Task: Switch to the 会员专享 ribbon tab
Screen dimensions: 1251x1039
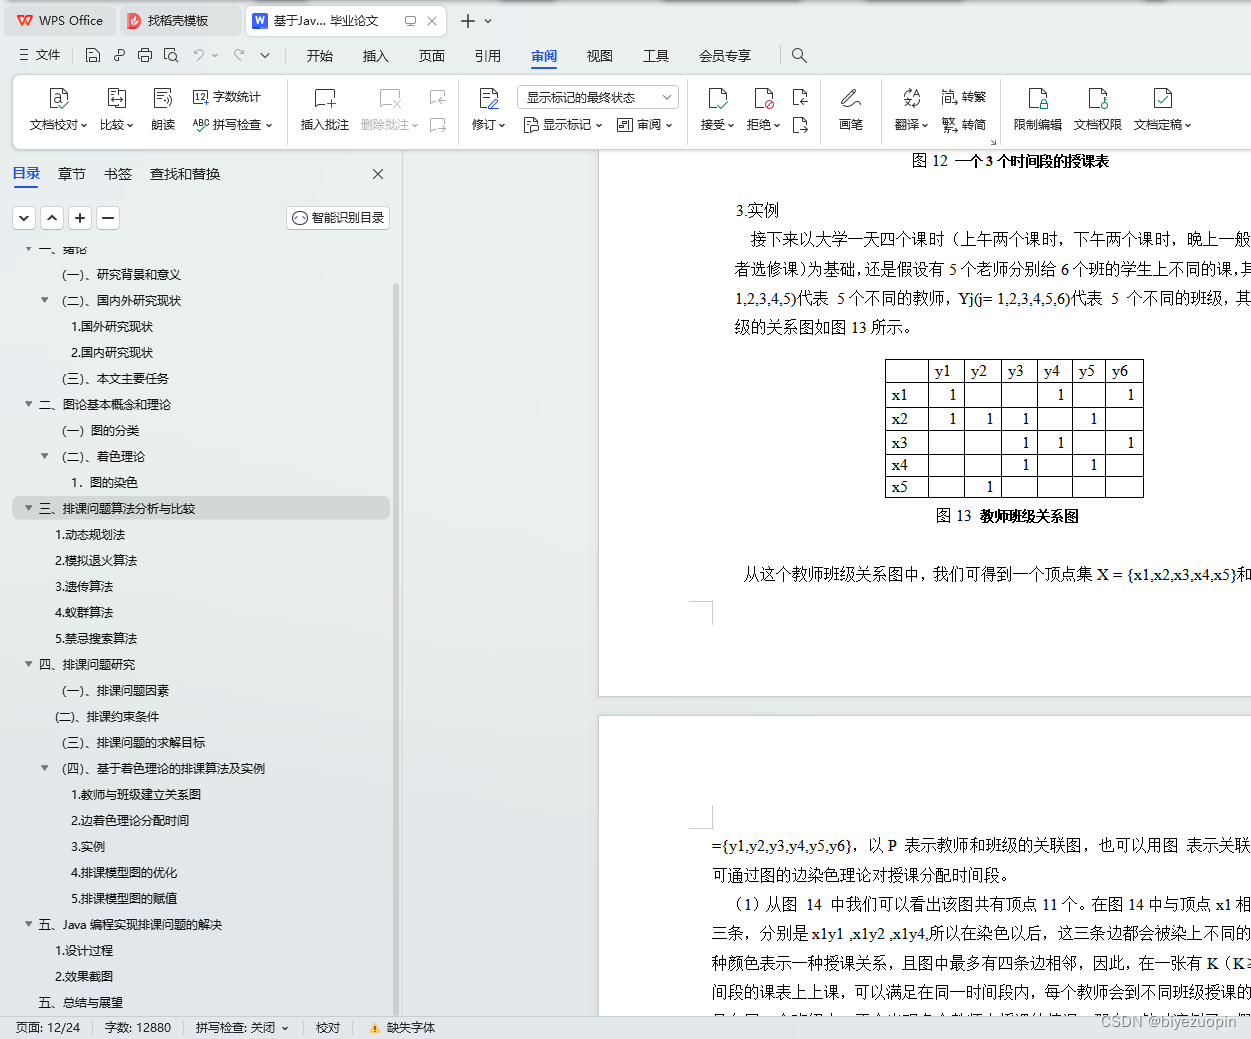Action: [x=725, y=56]
